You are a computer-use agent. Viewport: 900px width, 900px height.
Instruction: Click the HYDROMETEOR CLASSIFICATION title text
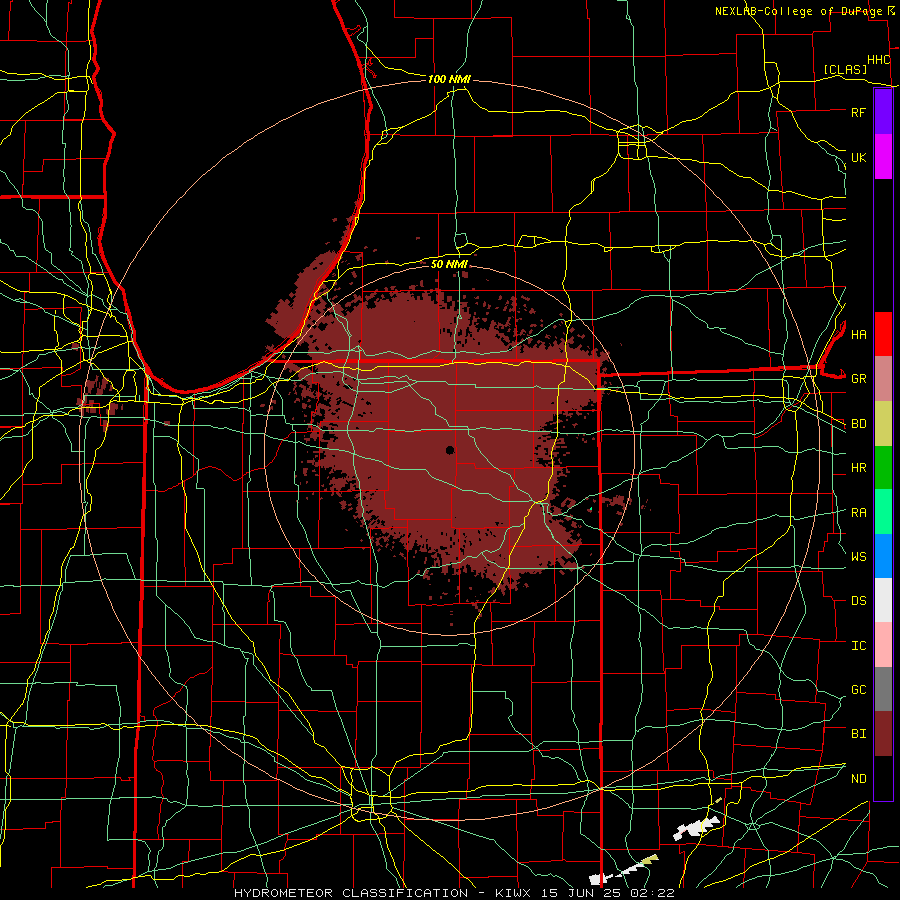click(x=351, y=893)
